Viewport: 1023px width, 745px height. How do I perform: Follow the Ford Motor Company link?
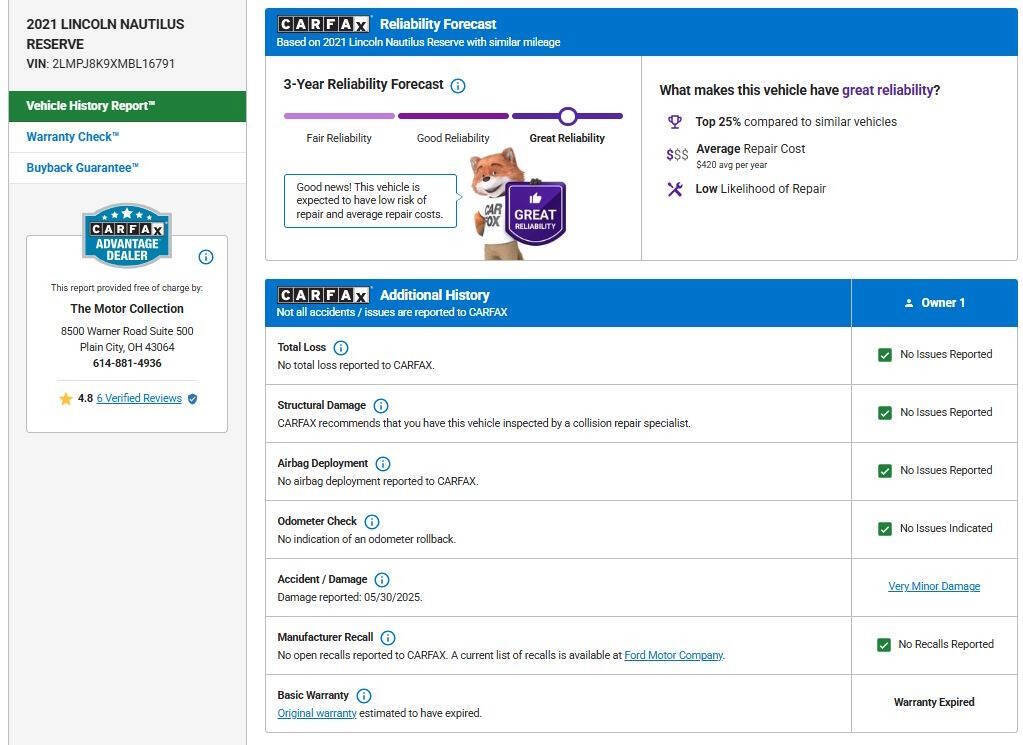(x=674, y=656)
